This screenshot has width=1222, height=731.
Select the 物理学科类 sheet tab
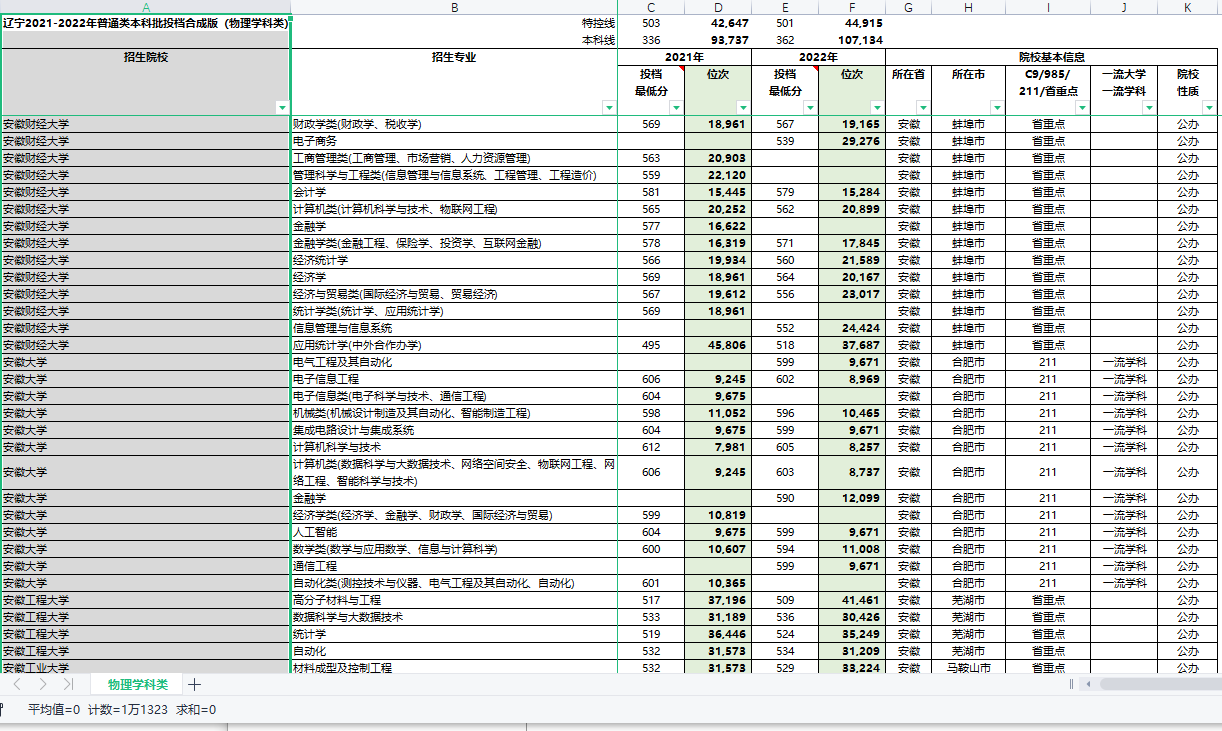[138, 685]
